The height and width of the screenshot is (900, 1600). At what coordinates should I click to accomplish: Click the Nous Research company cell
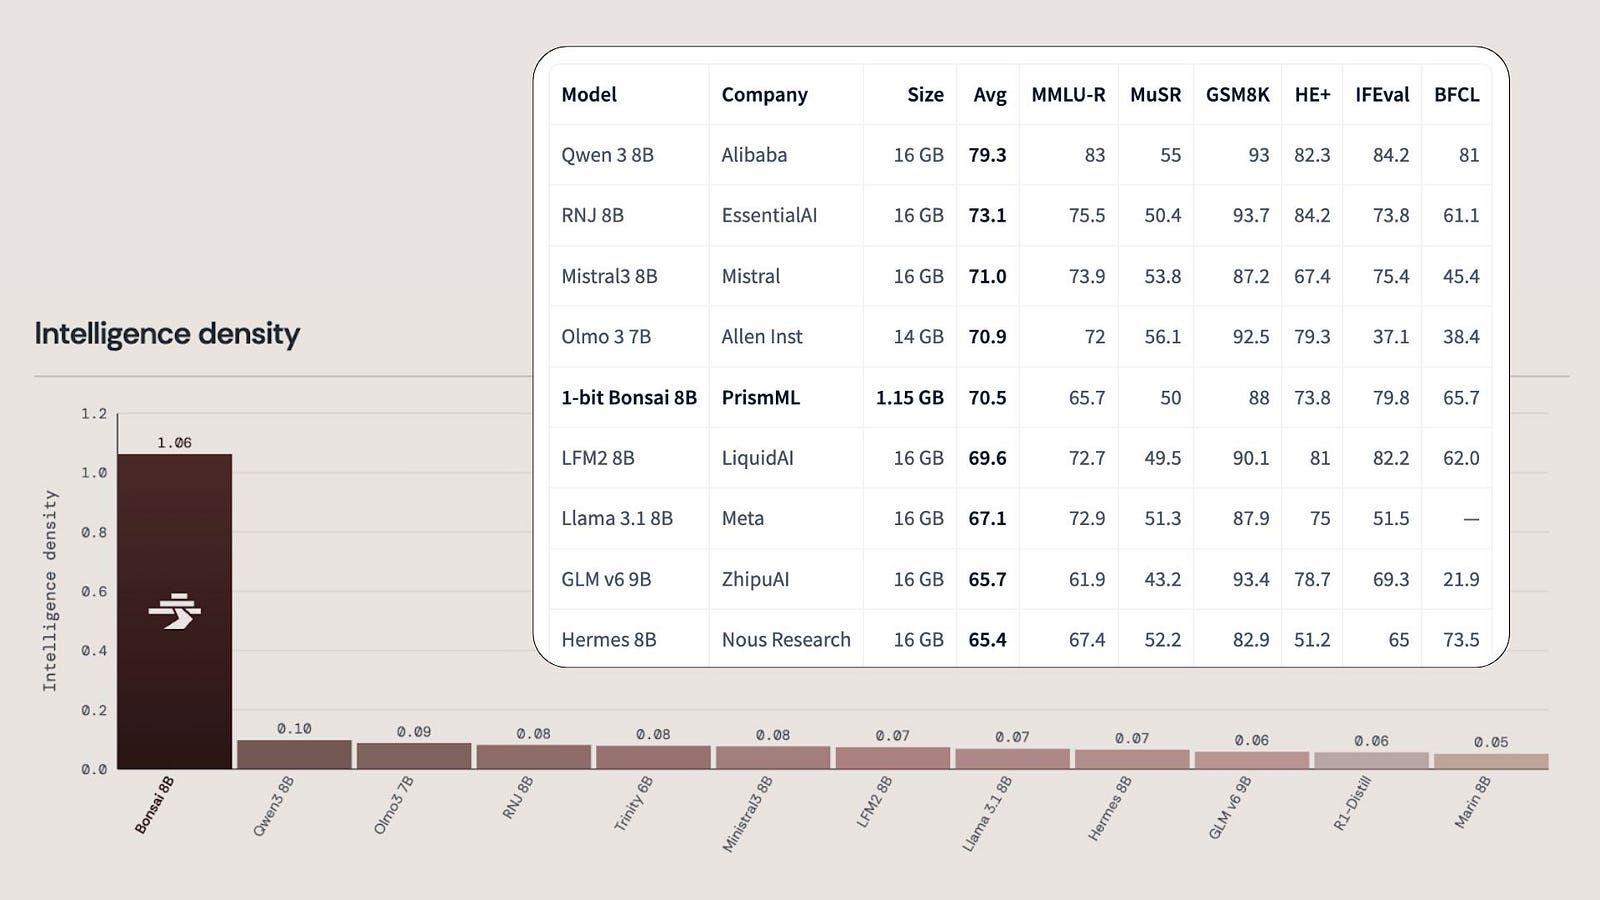pos(786,640)
